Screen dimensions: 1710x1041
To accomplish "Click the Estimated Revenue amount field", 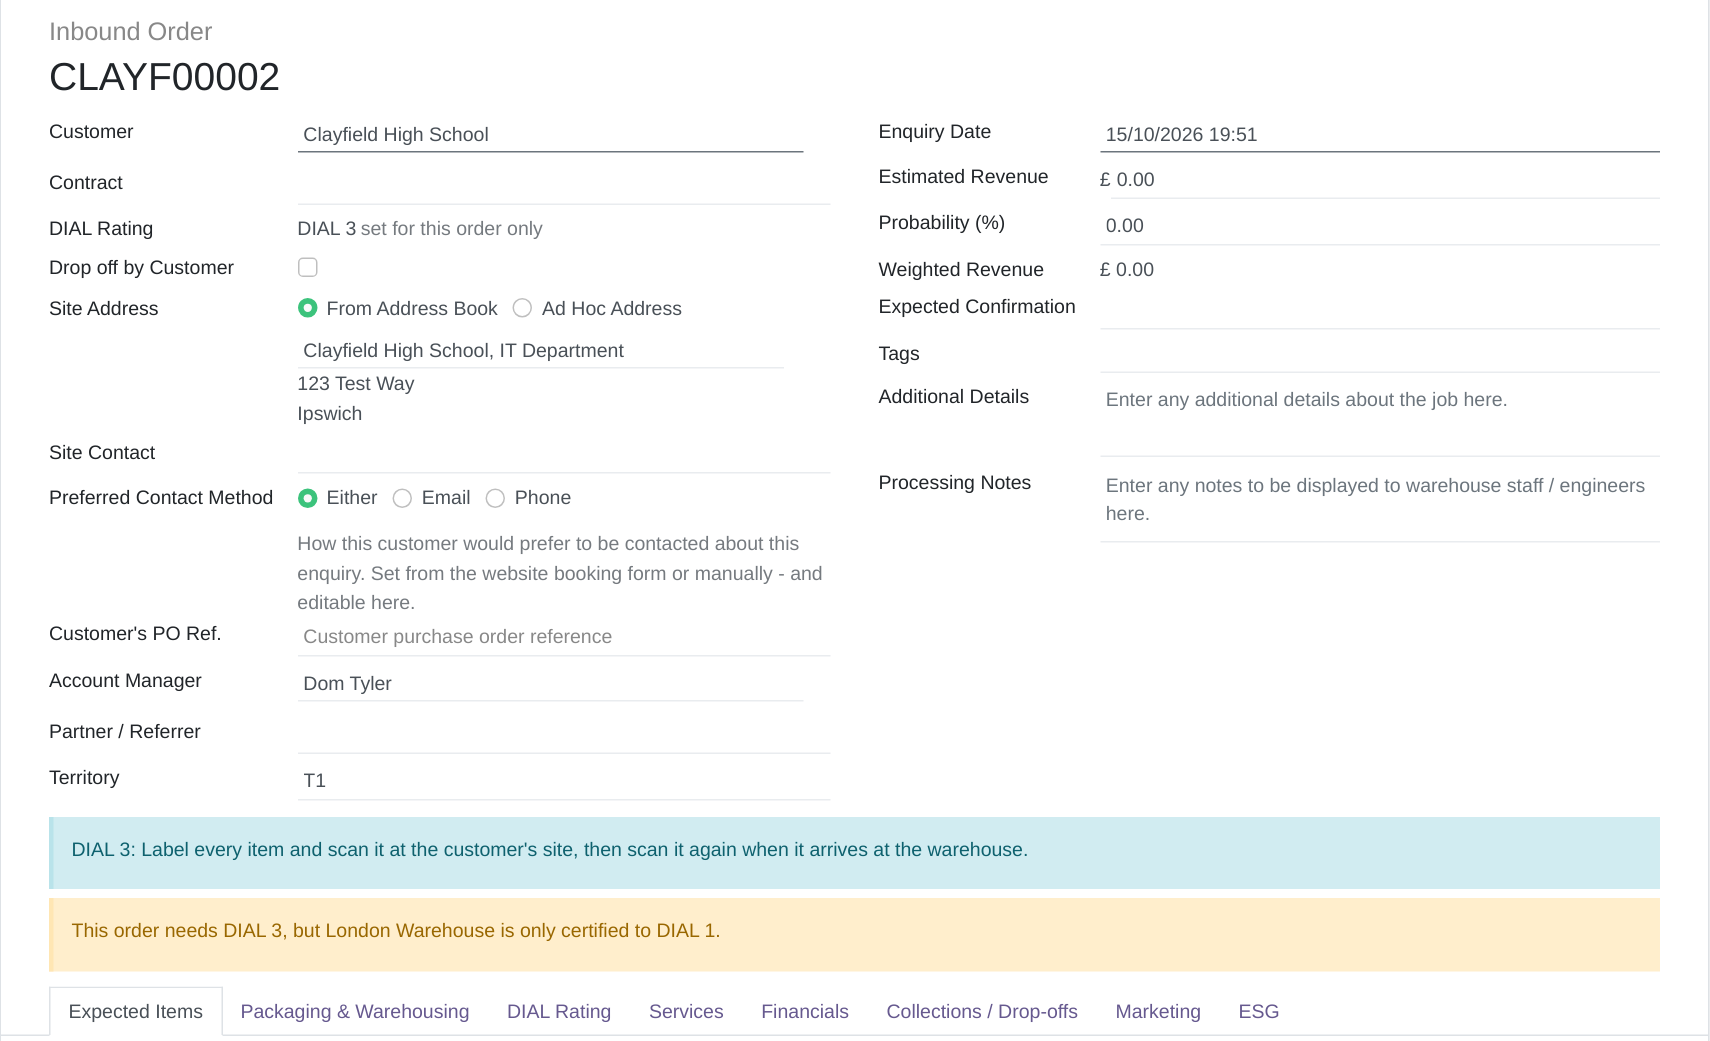I will tap(1385, 180).
